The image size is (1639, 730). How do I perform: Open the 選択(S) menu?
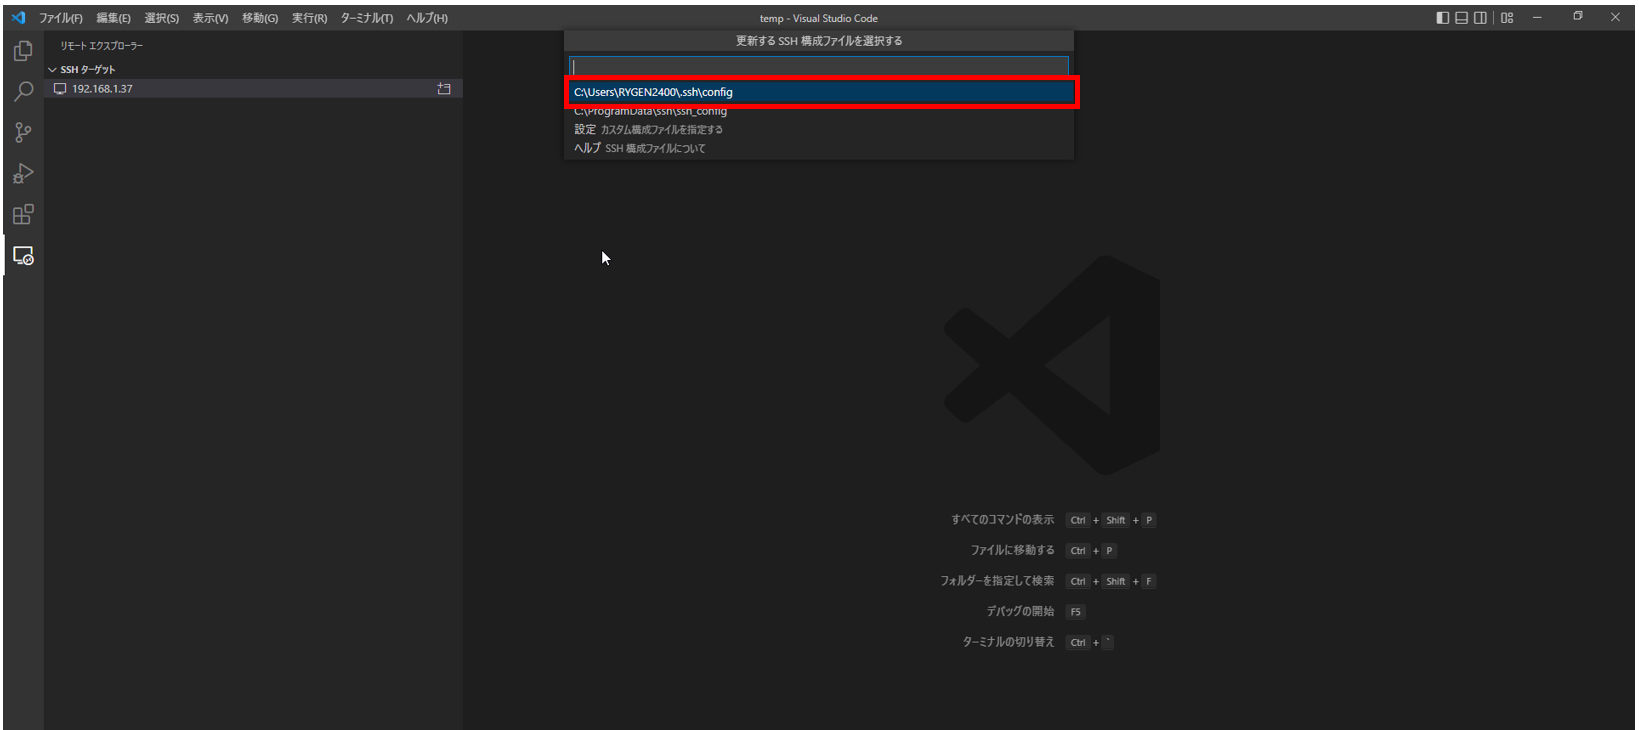[x=161, y=18]
